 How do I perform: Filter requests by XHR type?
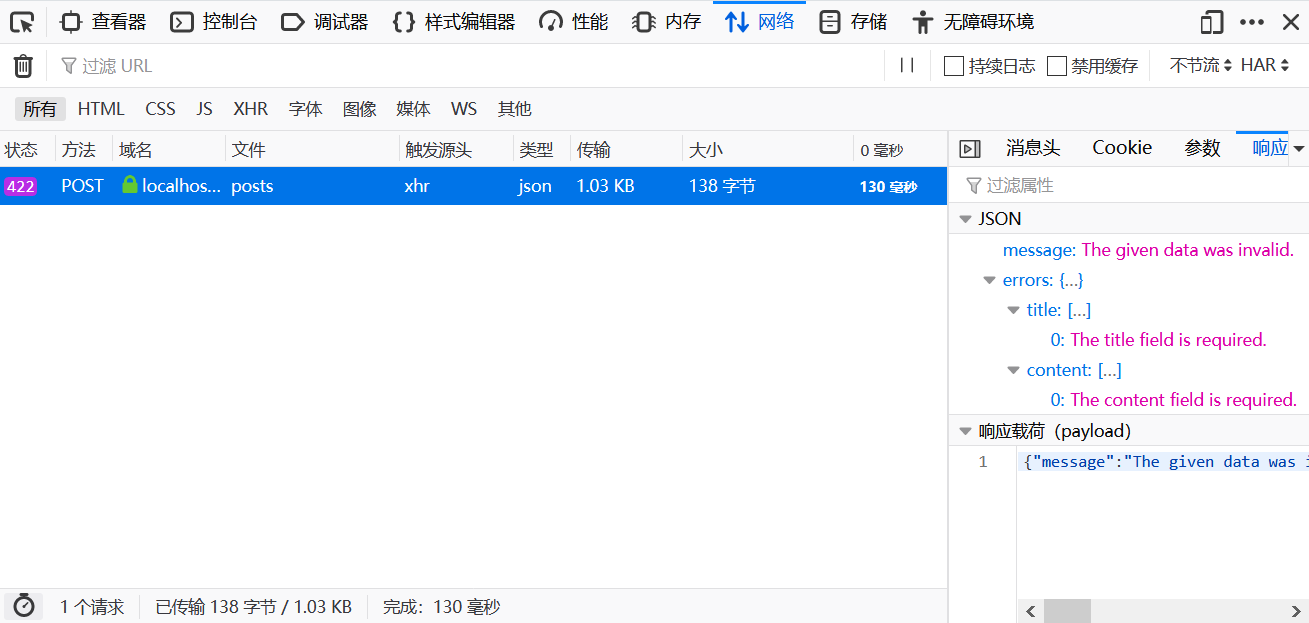click(x=250, y=109)
